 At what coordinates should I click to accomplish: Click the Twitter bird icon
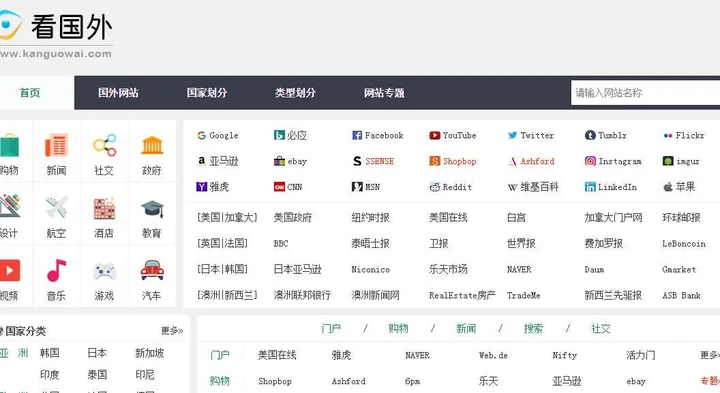click(512, 135)
